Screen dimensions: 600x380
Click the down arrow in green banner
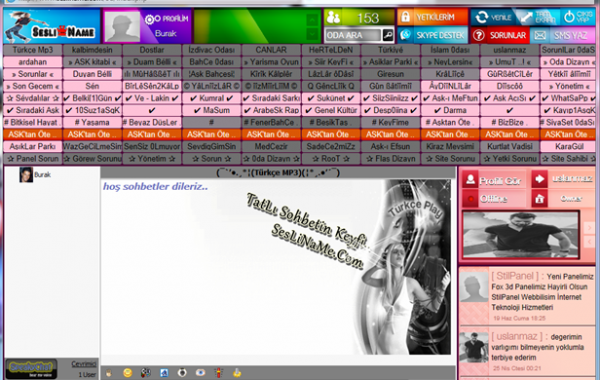pyautogui.click(x=312, y=34)
